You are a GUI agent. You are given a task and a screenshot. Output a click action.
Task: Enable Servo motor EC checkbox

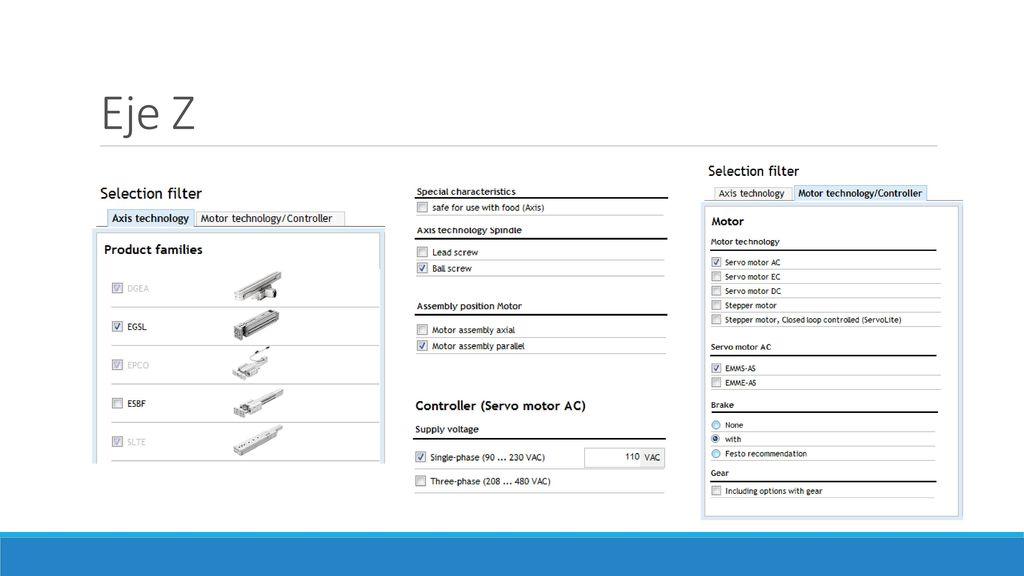click(716, 276)
